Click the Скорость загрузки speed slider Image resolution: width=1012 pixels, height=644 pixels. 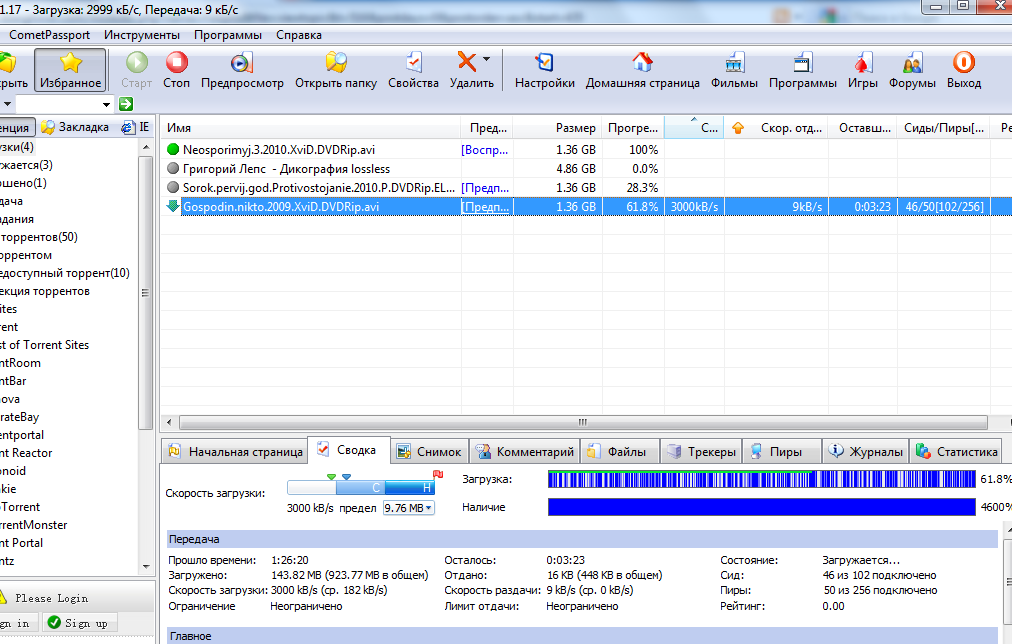pyautogui.click(x=361, y=487)
